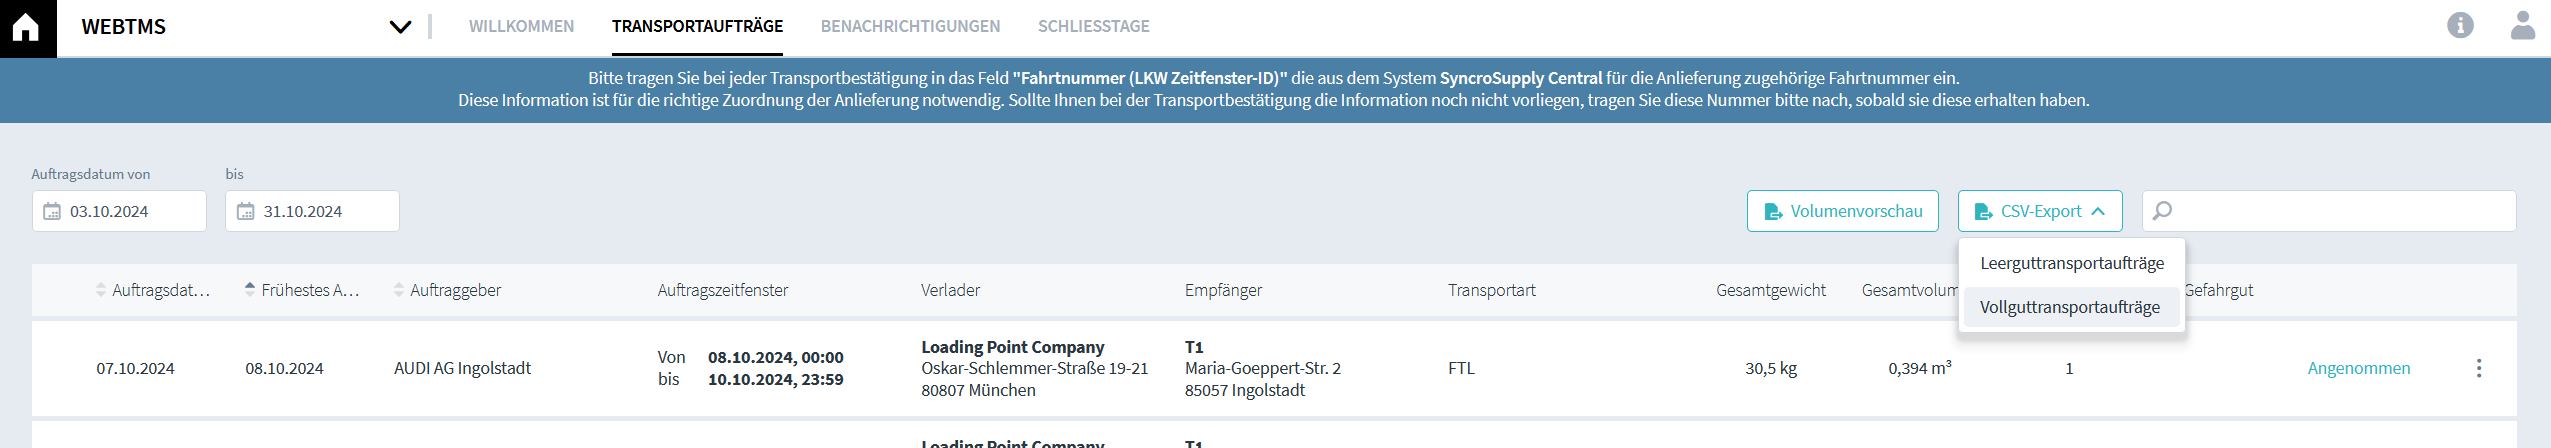The height and width of the screenshot is (448, 2551).
Task: Select Leerguttransportaufträge export option
Action: tap(2071, 263)
